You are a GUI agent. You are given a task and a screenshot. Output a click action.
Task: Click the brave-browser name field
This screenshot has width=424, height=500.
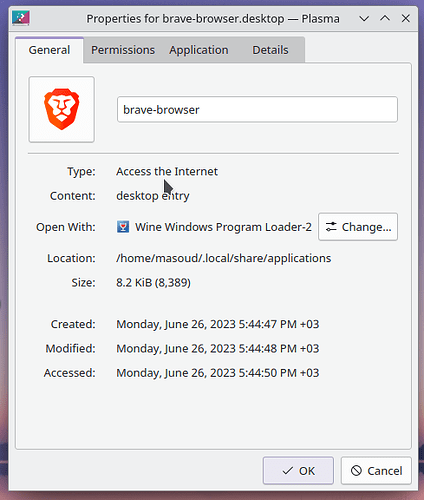click(x=257, y=110)
